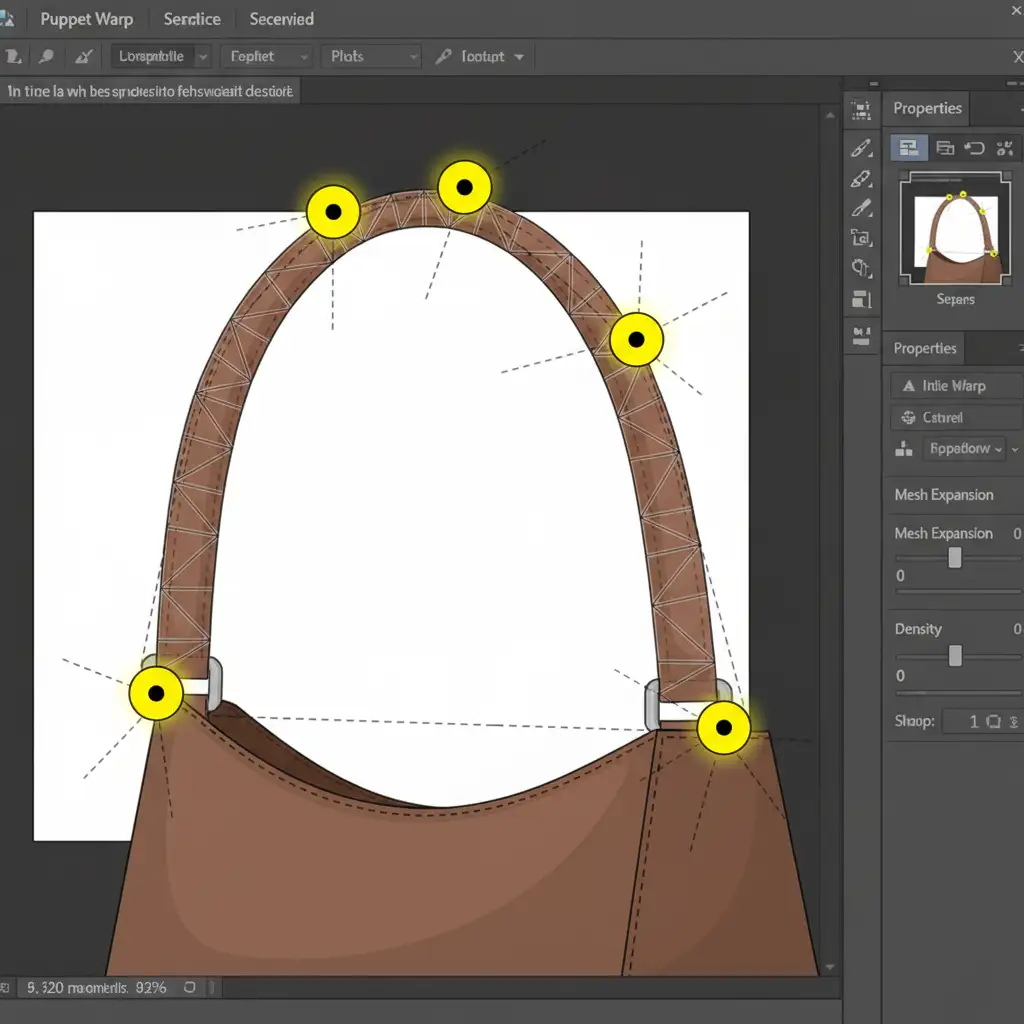
Task: Open the Puppet Warp menu
Action: [86, 19]
